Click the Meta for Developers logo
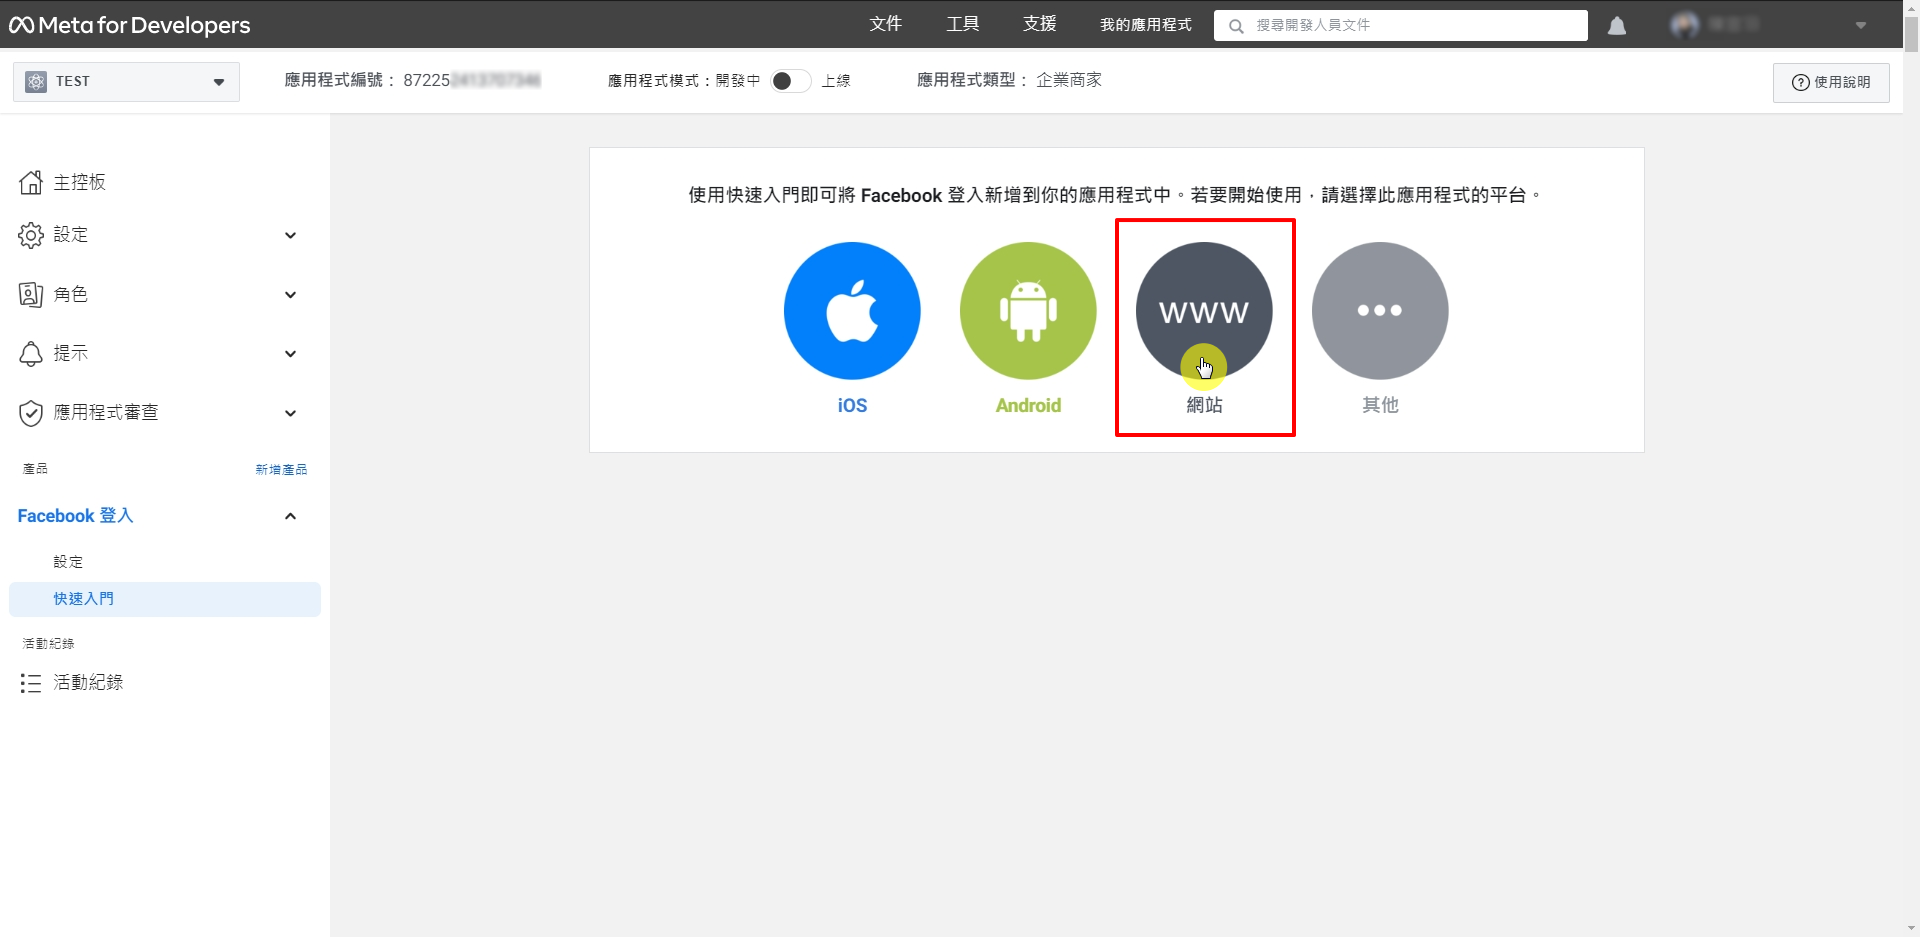 130,25
